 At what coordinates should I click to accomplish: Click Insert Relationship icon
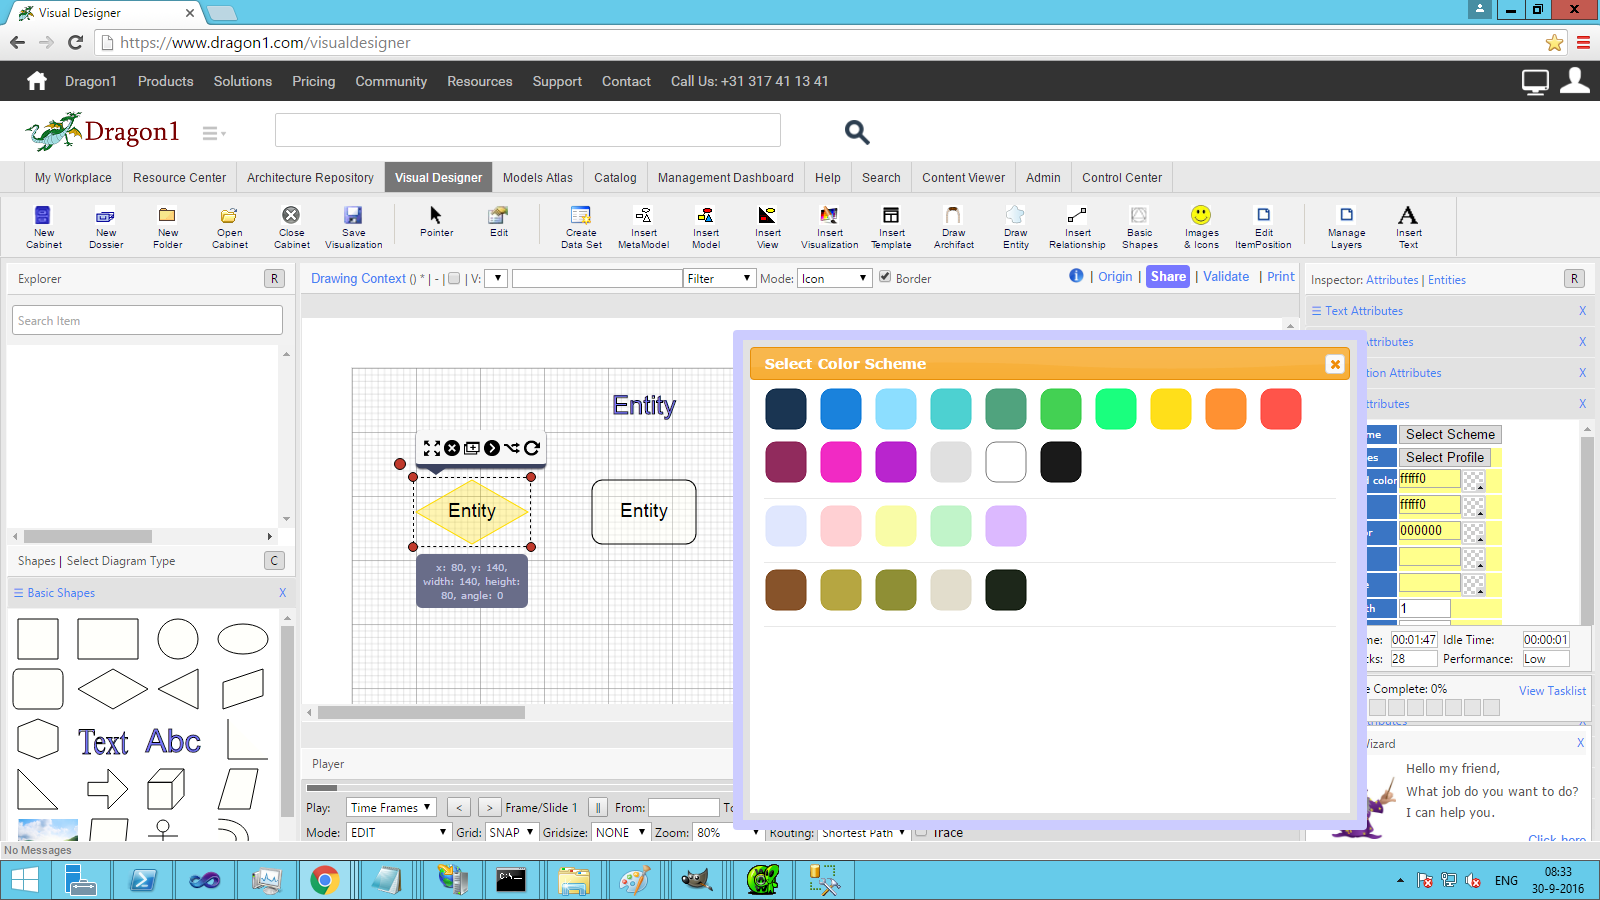1077,226
